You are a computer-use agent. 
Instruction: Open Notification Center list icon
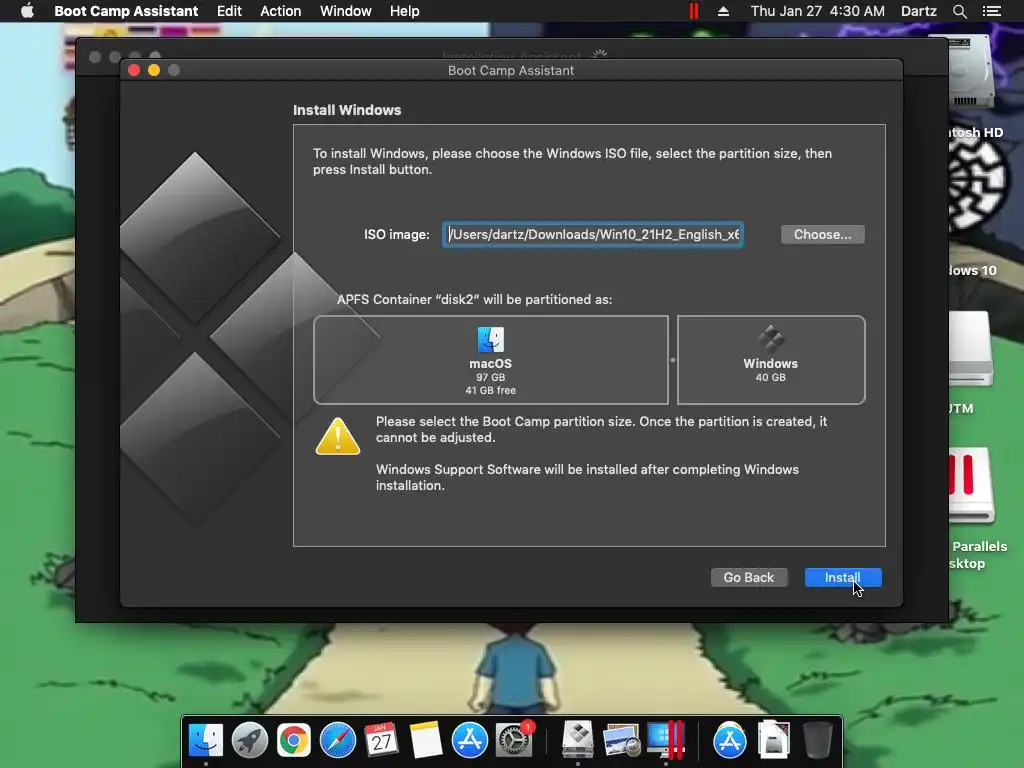(991, 11)
